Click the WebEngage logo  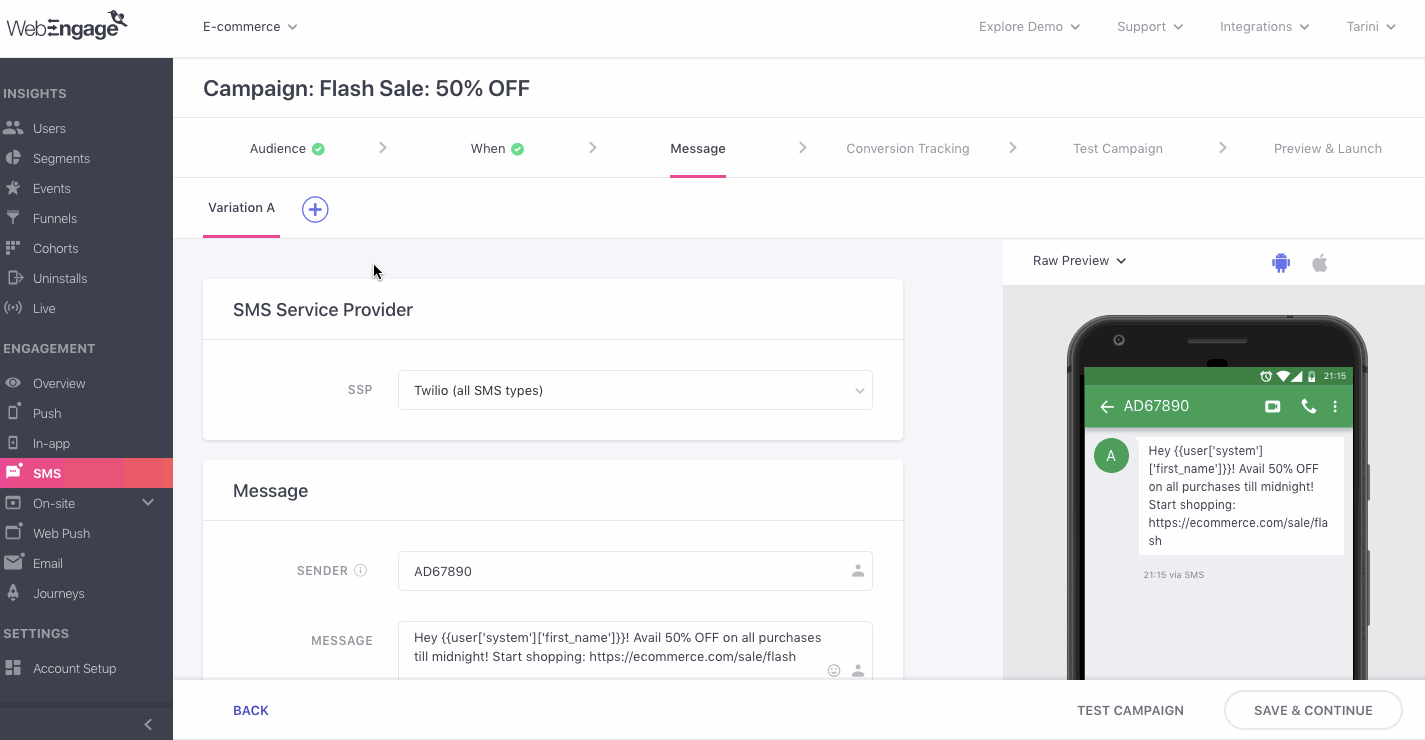67,25
